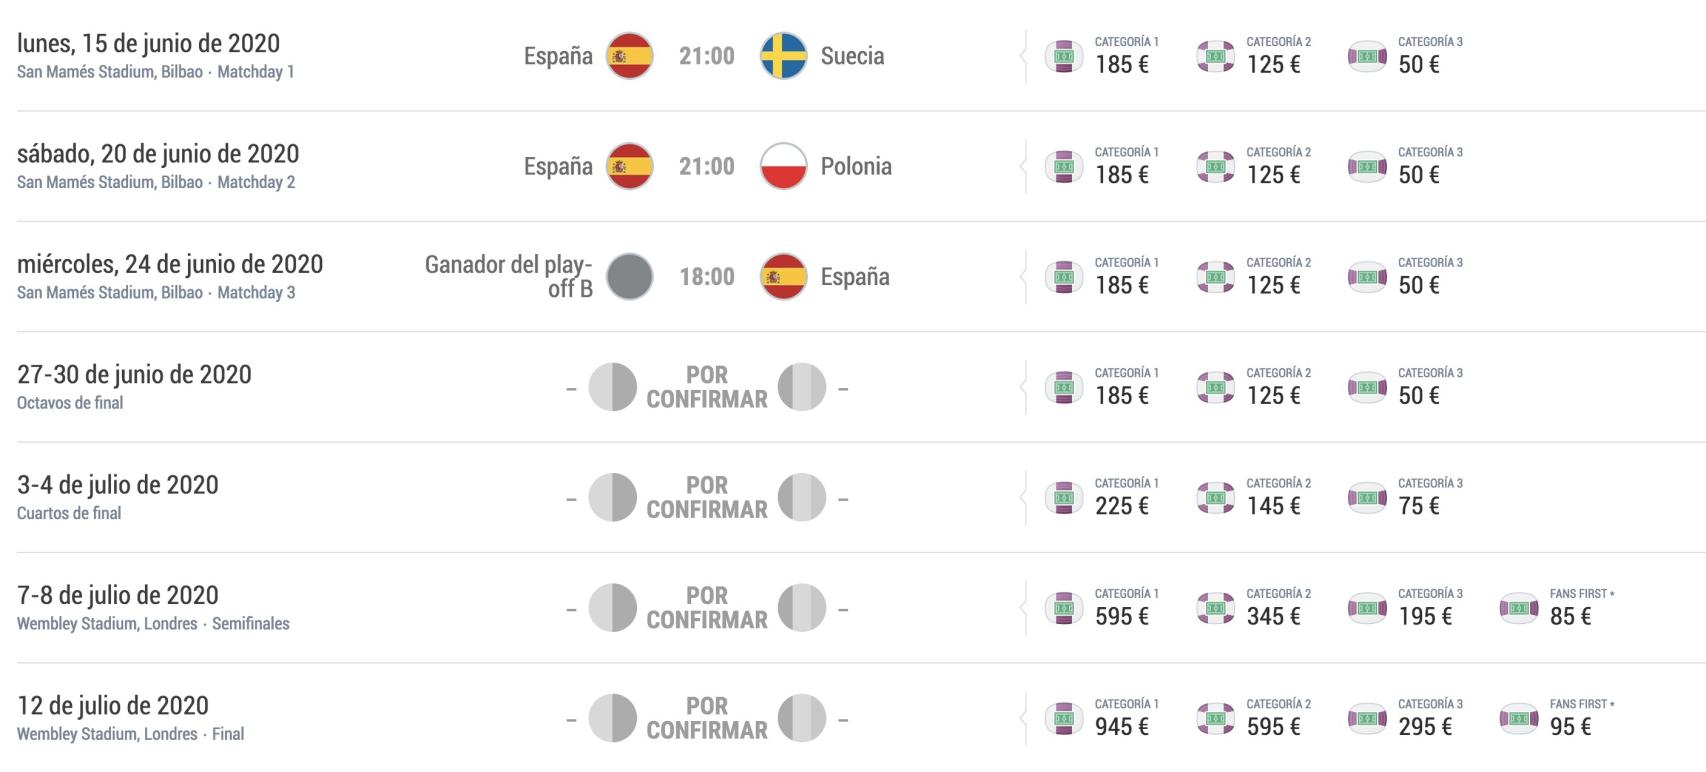Screen dimensions: 1706x772
Task: Click the grey placeholder badge for Ganador del play-off B
Action: point(630,277)
